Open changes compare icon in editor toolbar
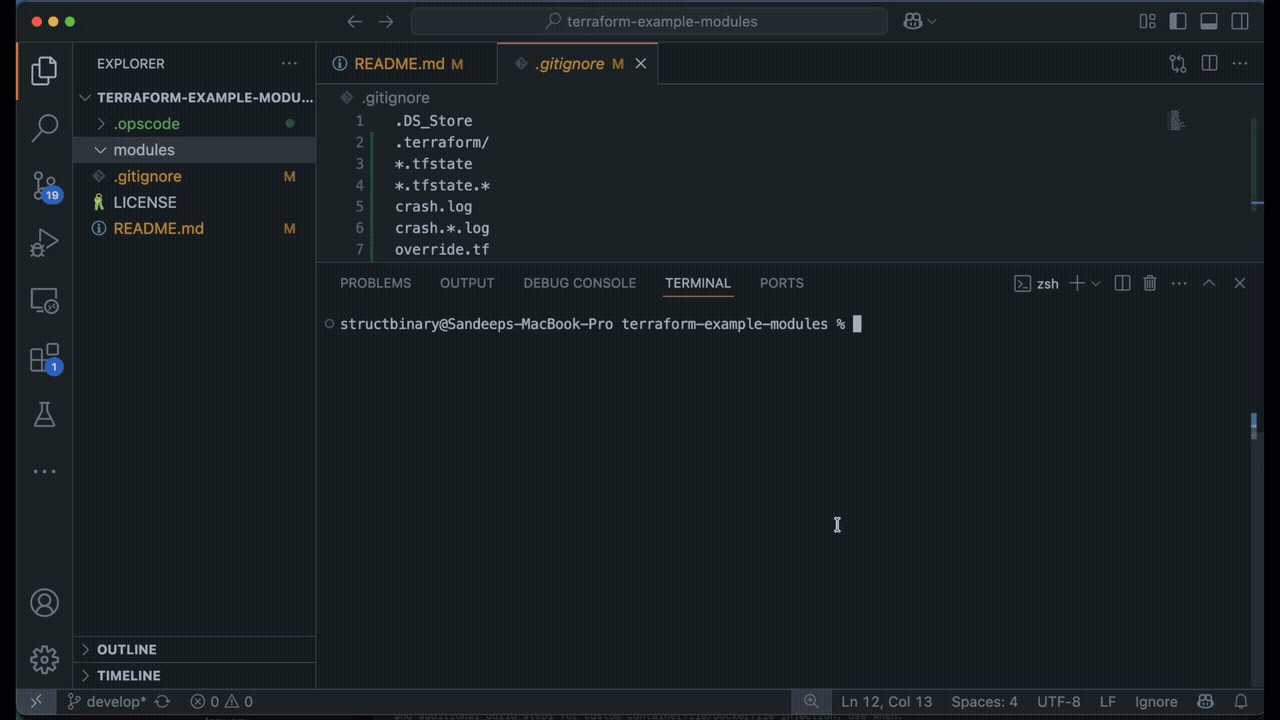 click(x=1178, y=63)
